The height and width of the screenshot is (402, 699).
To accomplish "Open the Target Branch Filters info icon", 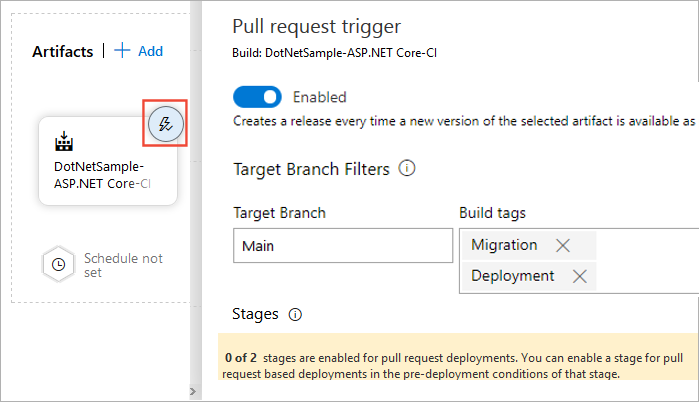I will click(x=407, y=169).
